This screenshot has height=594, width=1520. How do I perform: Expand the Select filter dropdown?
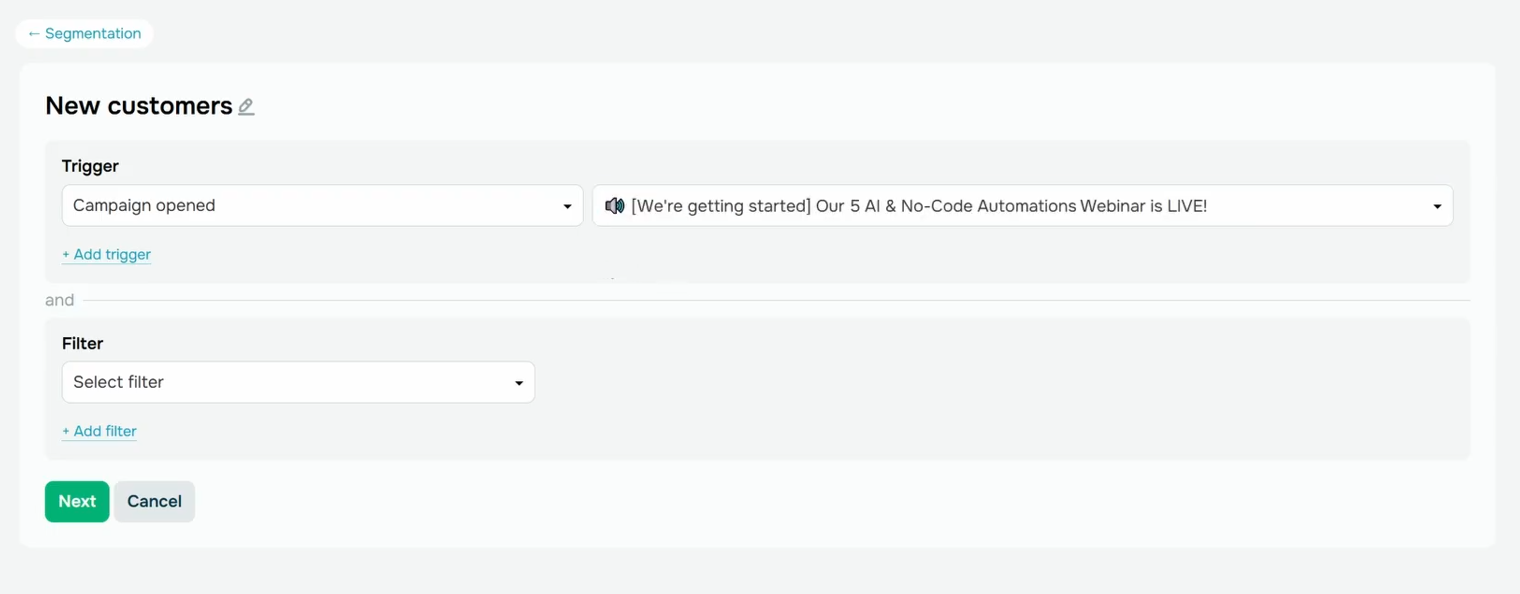(298, 382)
